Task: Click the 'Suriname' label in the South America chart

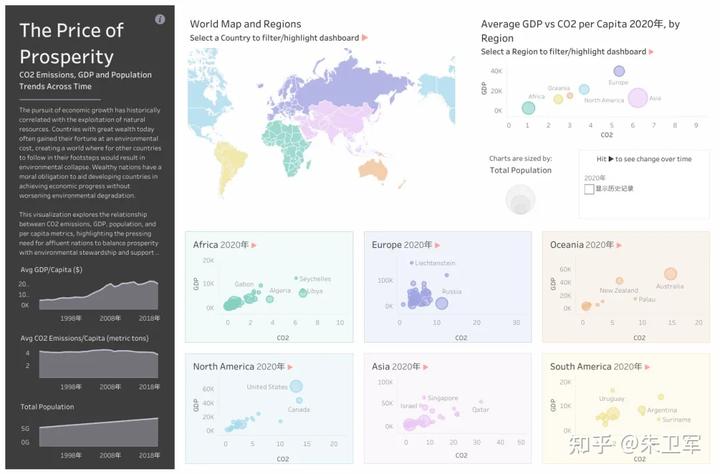Action: (x=676, y=420)
